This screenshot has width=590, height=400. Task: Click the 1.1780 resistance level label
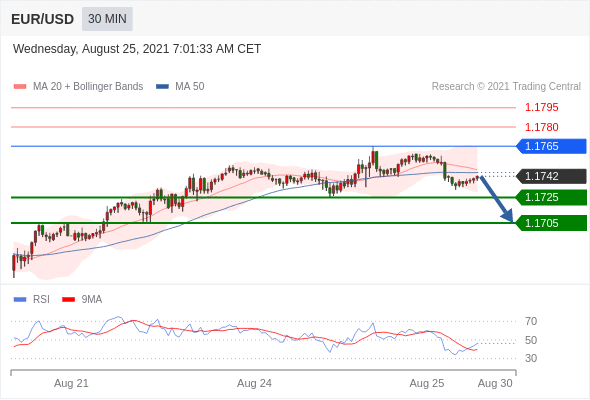coord(541,128)
